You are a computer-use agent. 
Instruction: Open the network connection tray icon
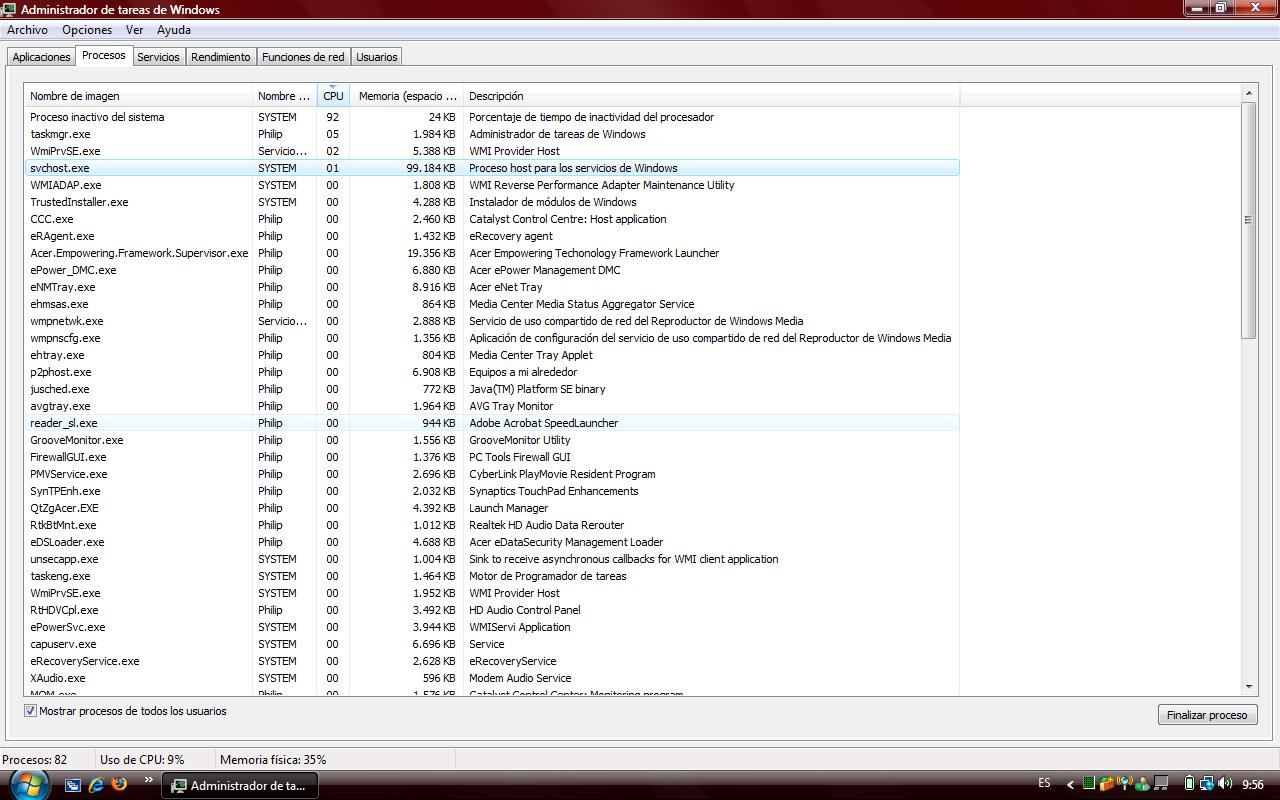[1206, 784]
